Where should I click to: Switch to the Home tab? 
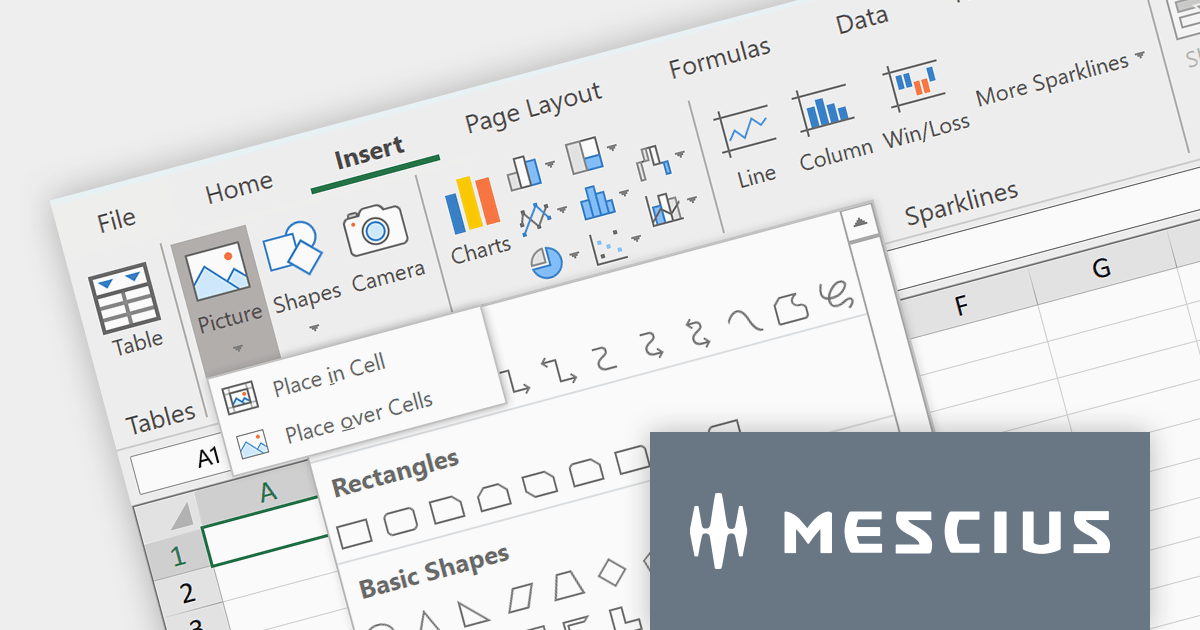pos(238,186)
